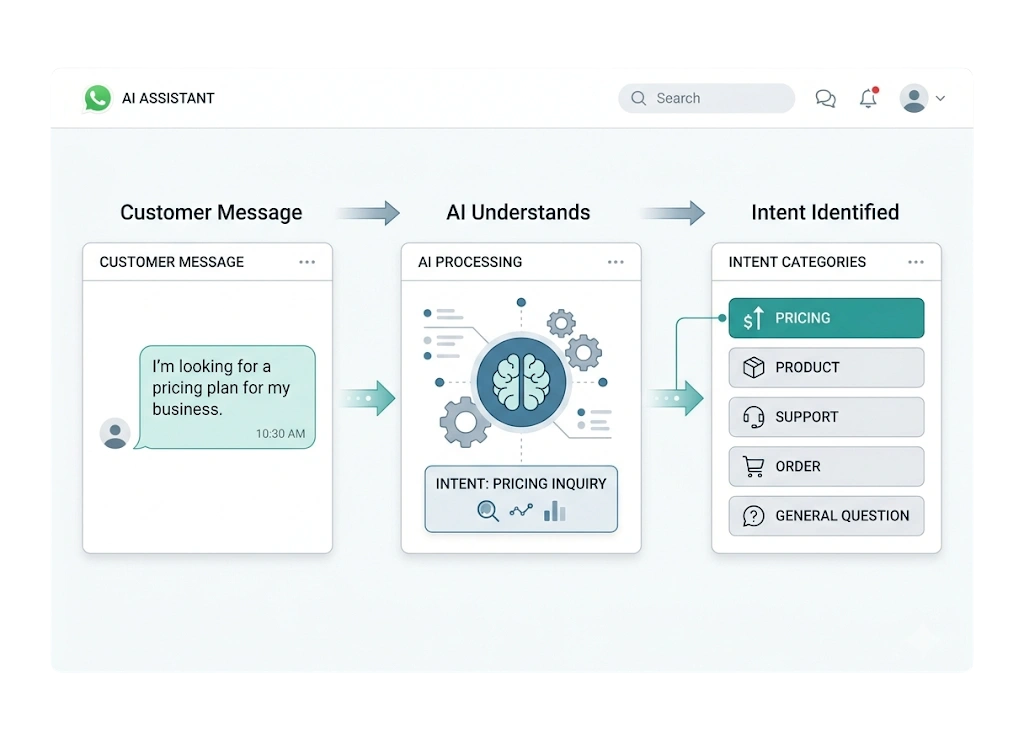Click the 10:30 AM timestamp
Image resolution: width=1024 pixels, height=741 pixels.
(280, 434)
